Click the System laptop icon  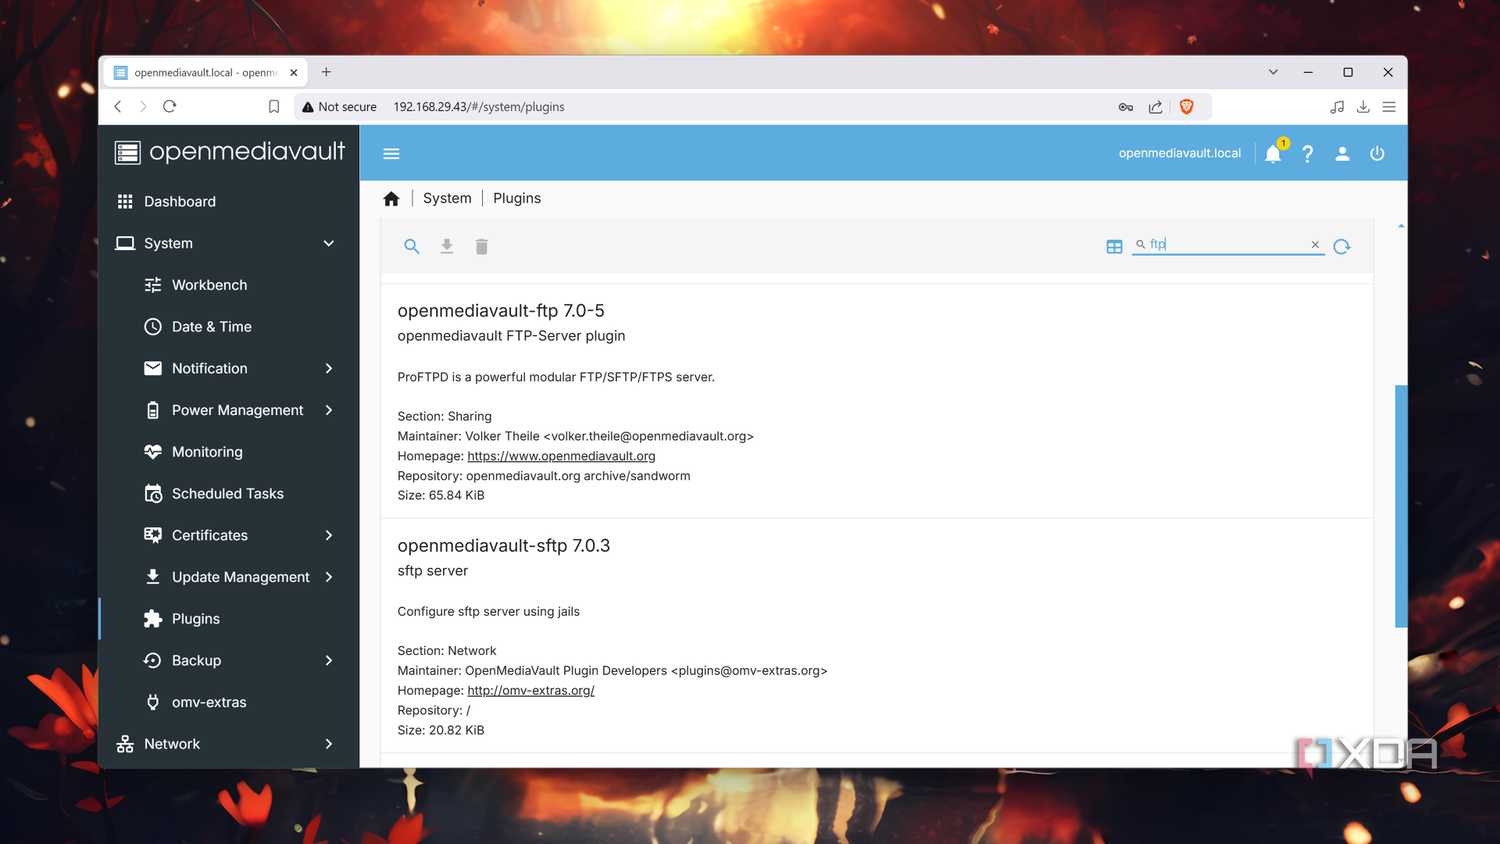point(125,243)
